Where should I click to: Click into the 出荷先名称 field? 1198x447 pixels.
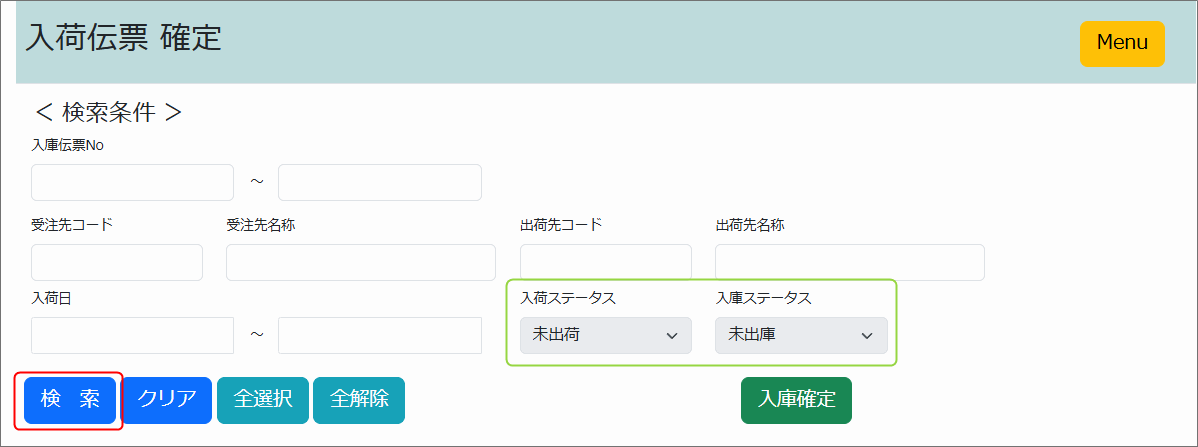coord(849,263)
